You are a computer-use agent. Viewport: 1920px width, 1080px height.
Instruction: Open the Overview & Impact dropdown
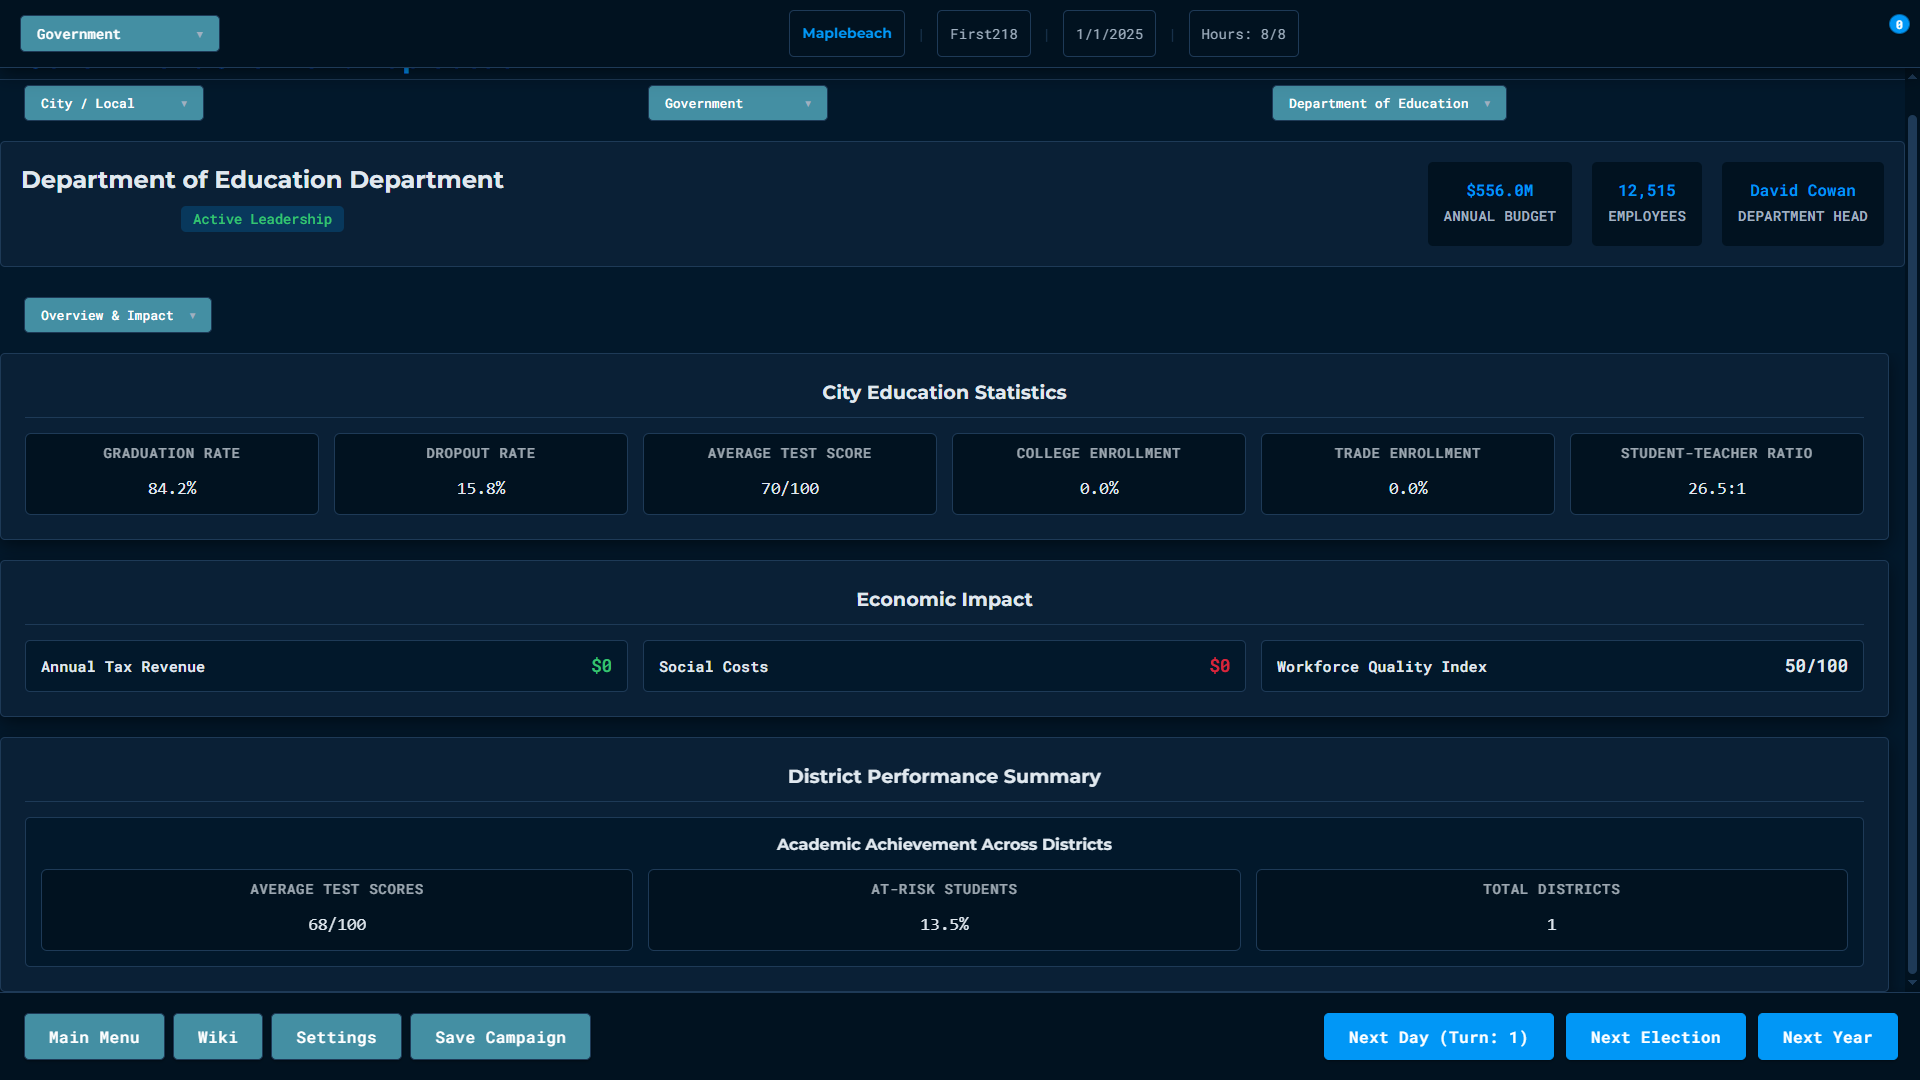(x=117, y=315)
